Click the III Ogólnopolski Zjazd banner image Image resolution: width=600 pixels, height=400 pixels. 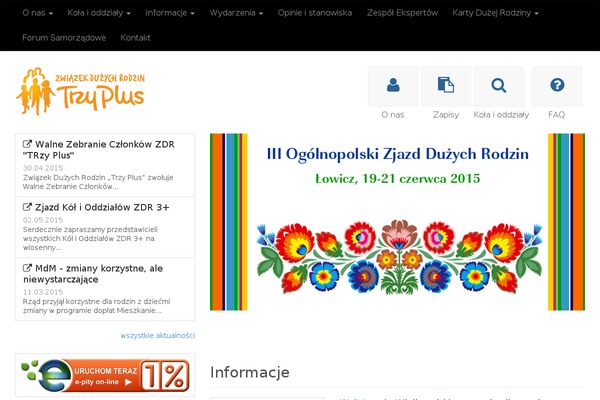(x=397, y=222)
